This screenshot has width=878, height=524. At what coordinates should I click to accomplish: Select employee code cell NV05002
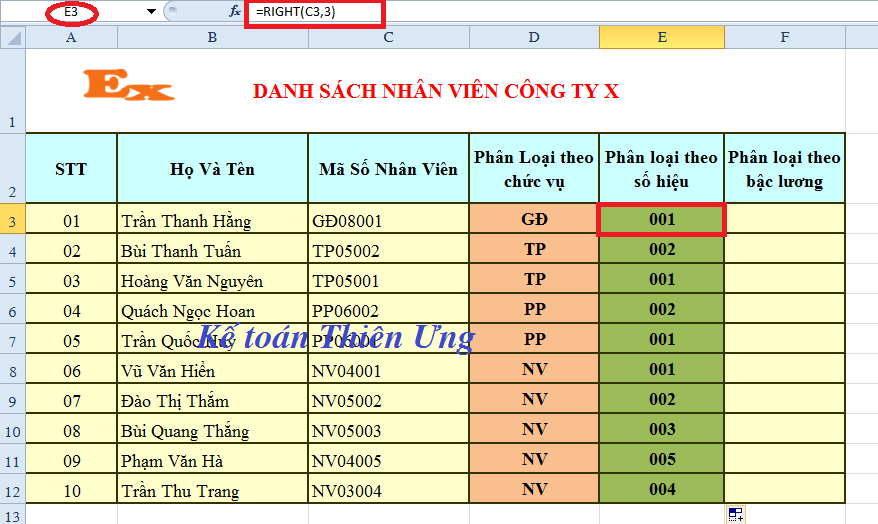coord(389,399)
